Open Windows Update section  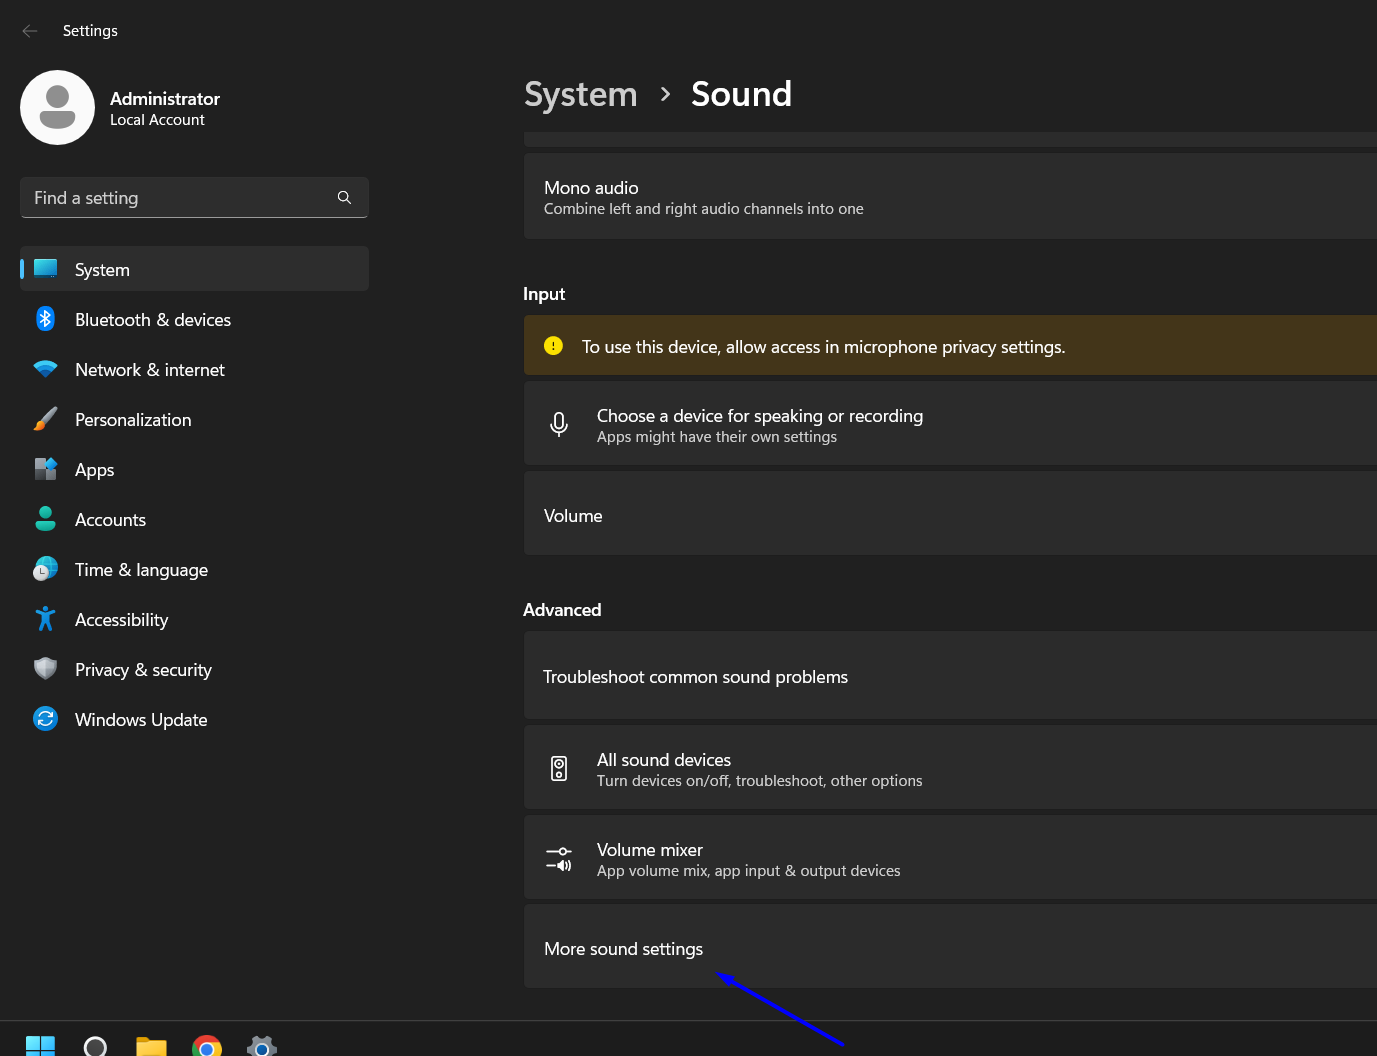pyautogui.click(x=141, y=720)
